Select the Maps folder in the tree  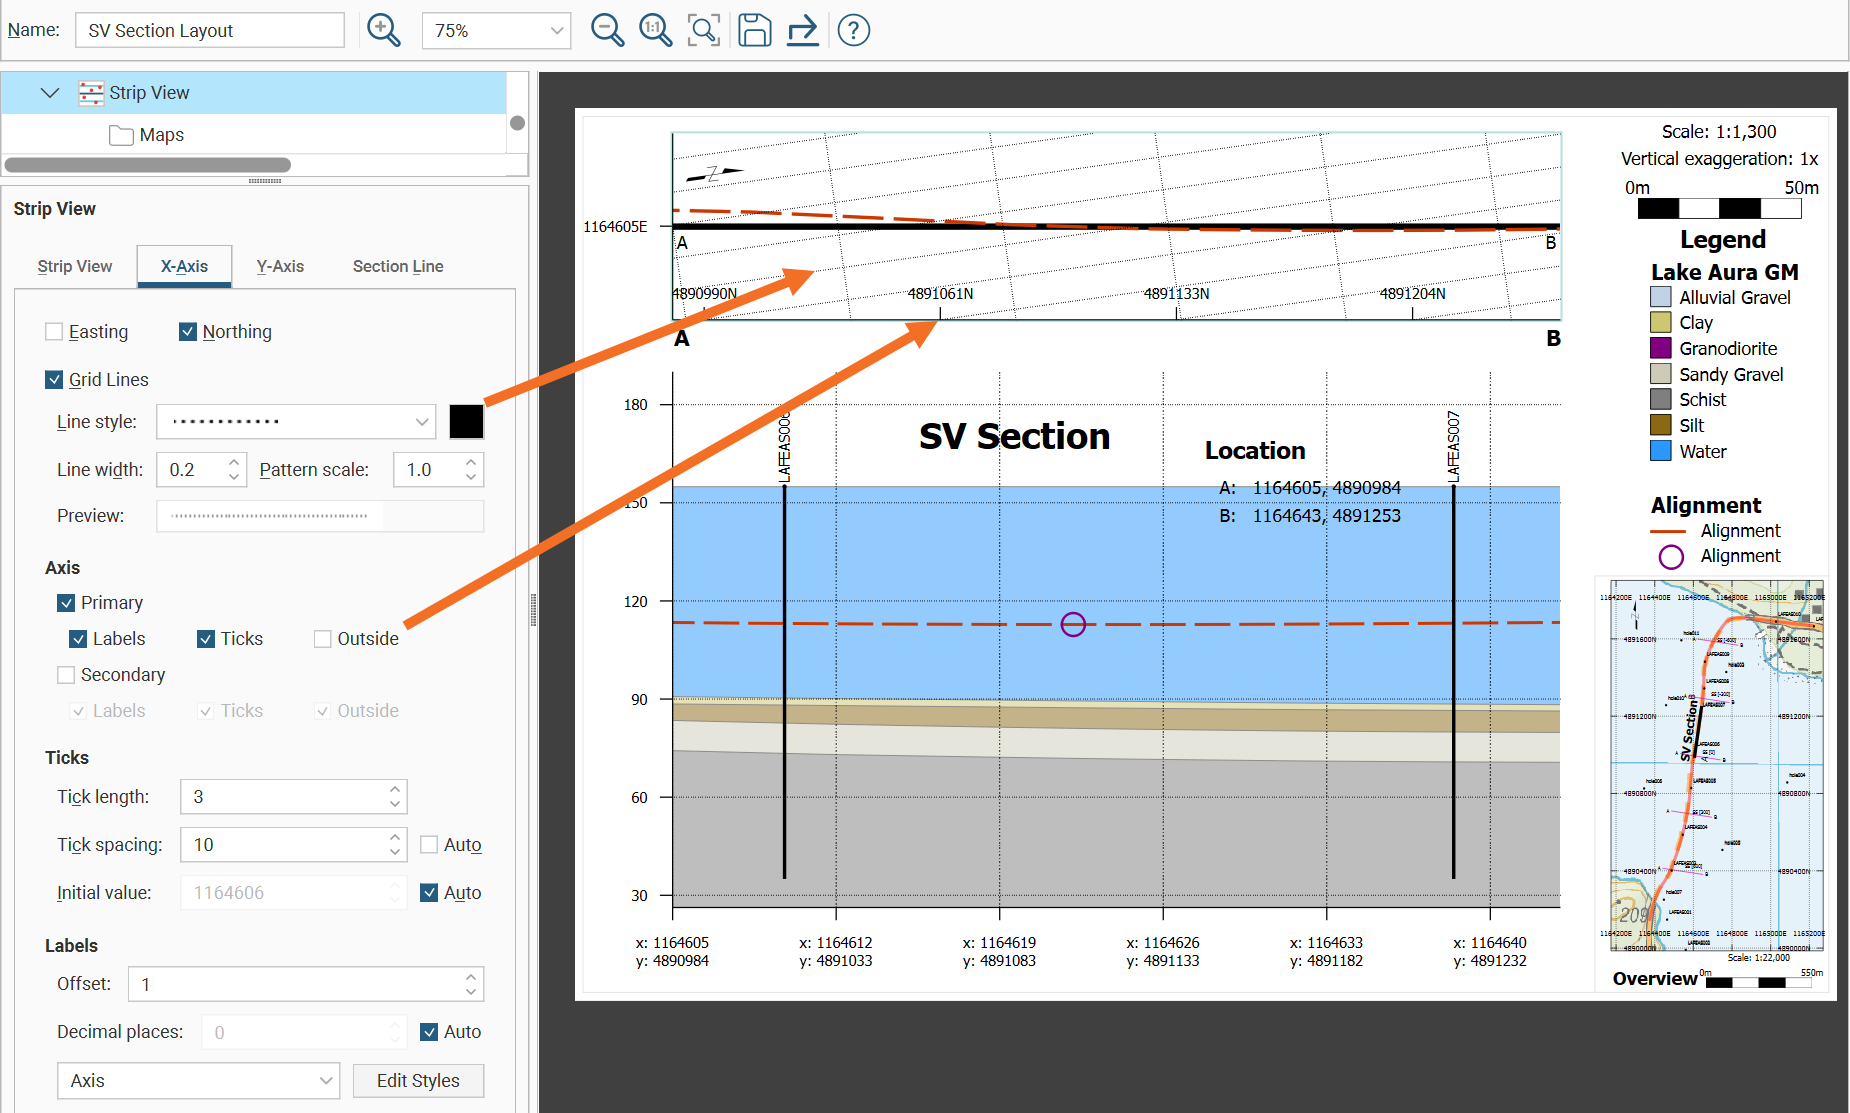pos(161,135)
